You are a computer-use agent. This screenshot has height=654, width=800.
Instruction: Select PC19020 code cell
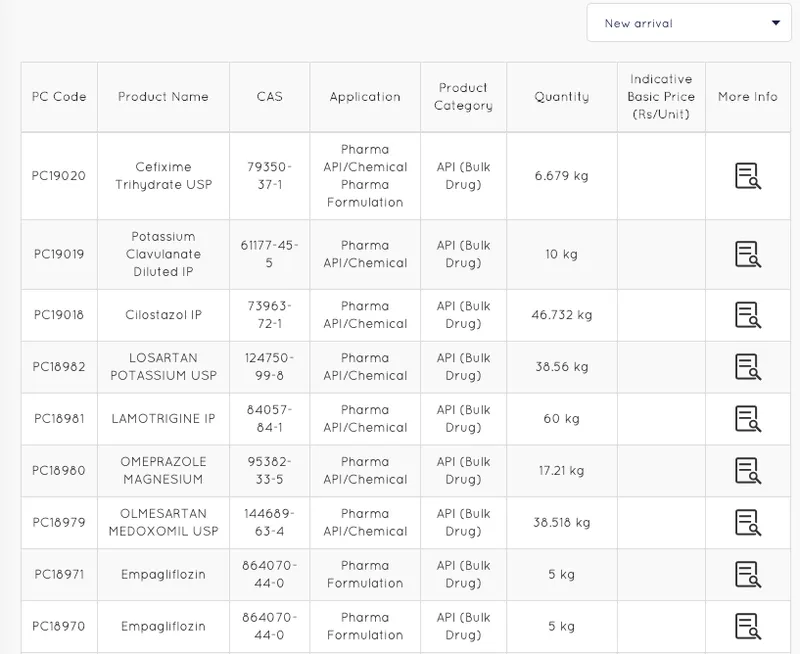click(x=59, y=176)
